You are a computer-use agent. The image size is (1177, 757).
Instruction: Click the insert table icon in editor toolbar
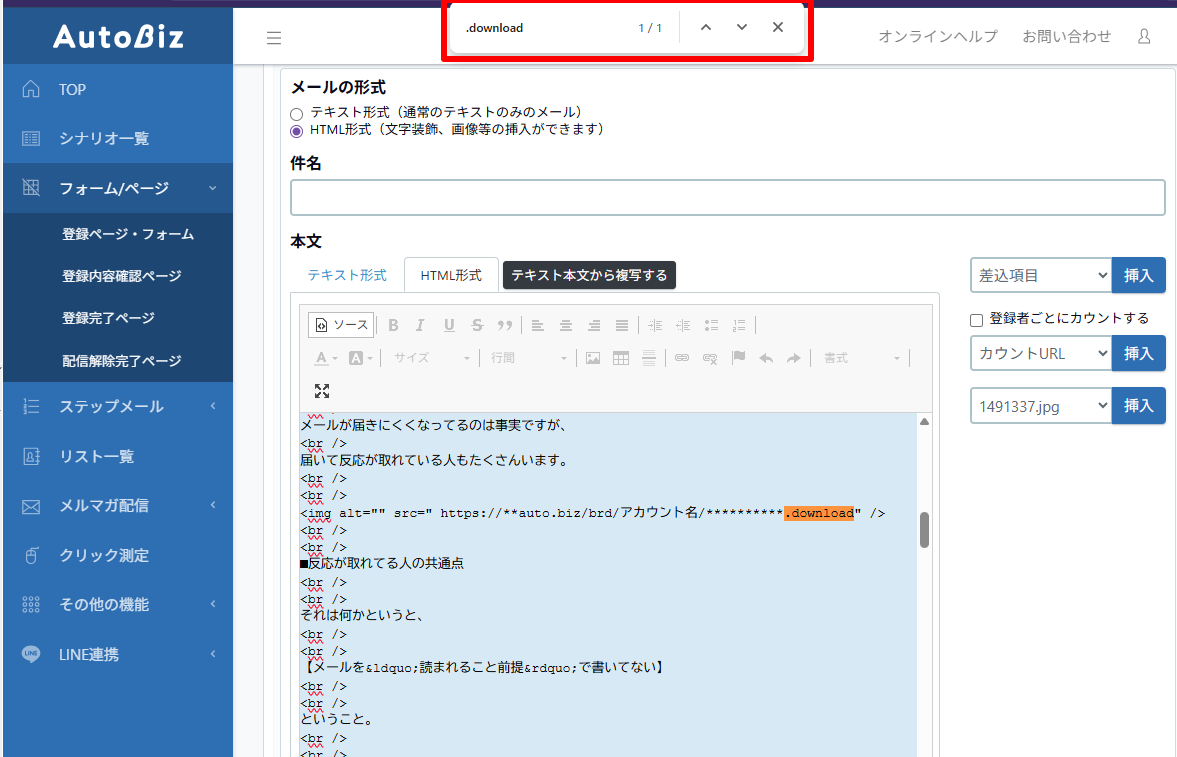(x=621, y=358)
